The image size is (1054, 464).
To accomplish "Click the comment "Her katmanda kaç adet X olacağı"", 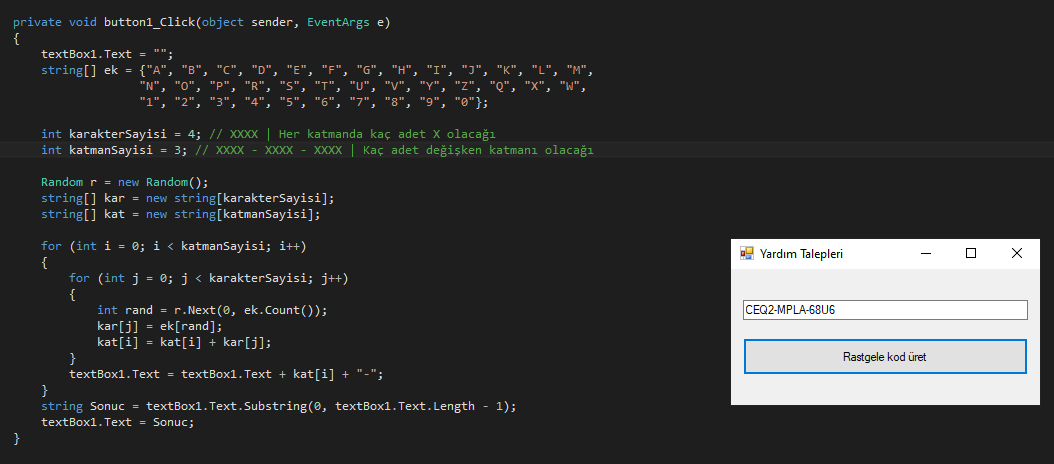I will point(387,134).
